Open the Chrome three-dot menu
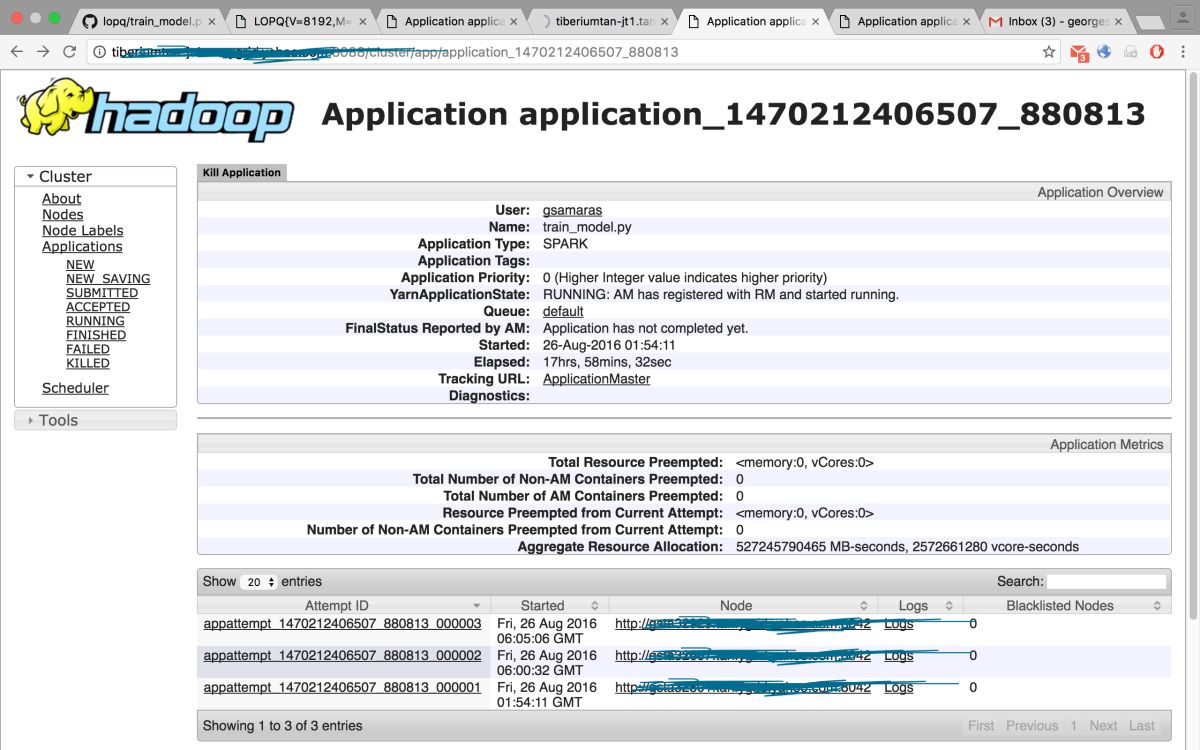 click(1182, 52)
